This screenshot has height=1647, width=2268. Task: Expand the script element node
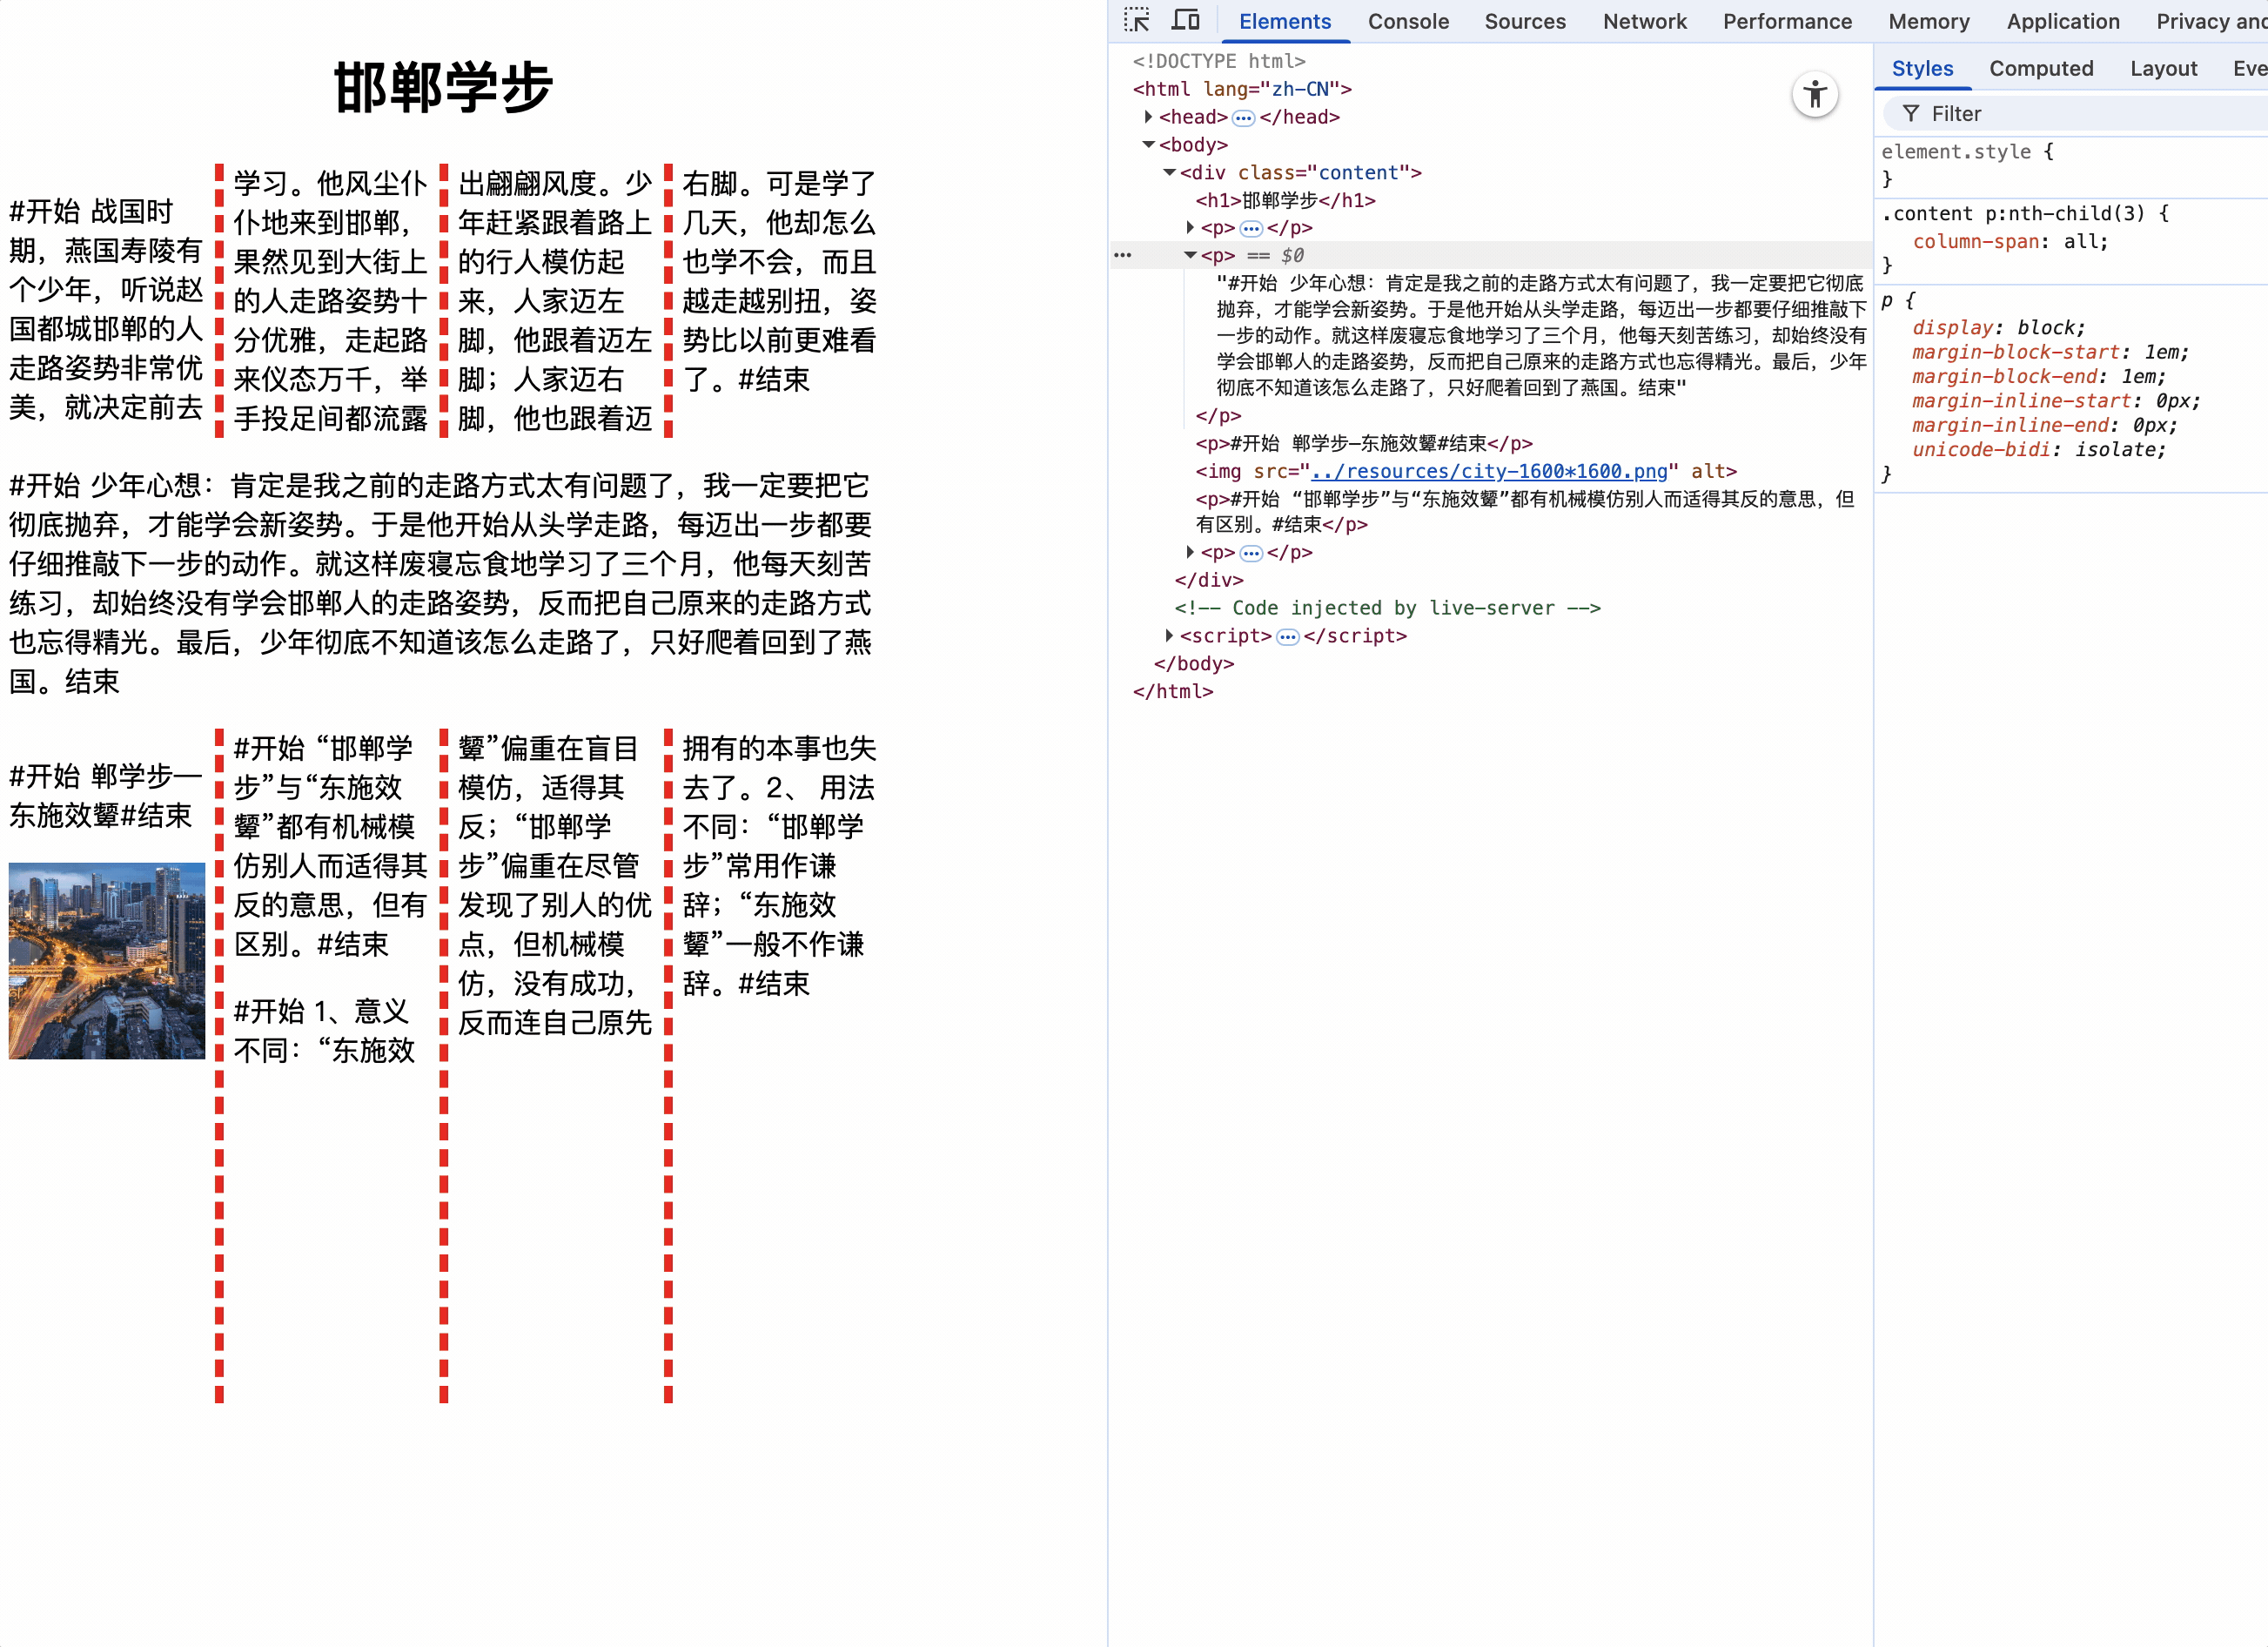[x=1168, y=636]
